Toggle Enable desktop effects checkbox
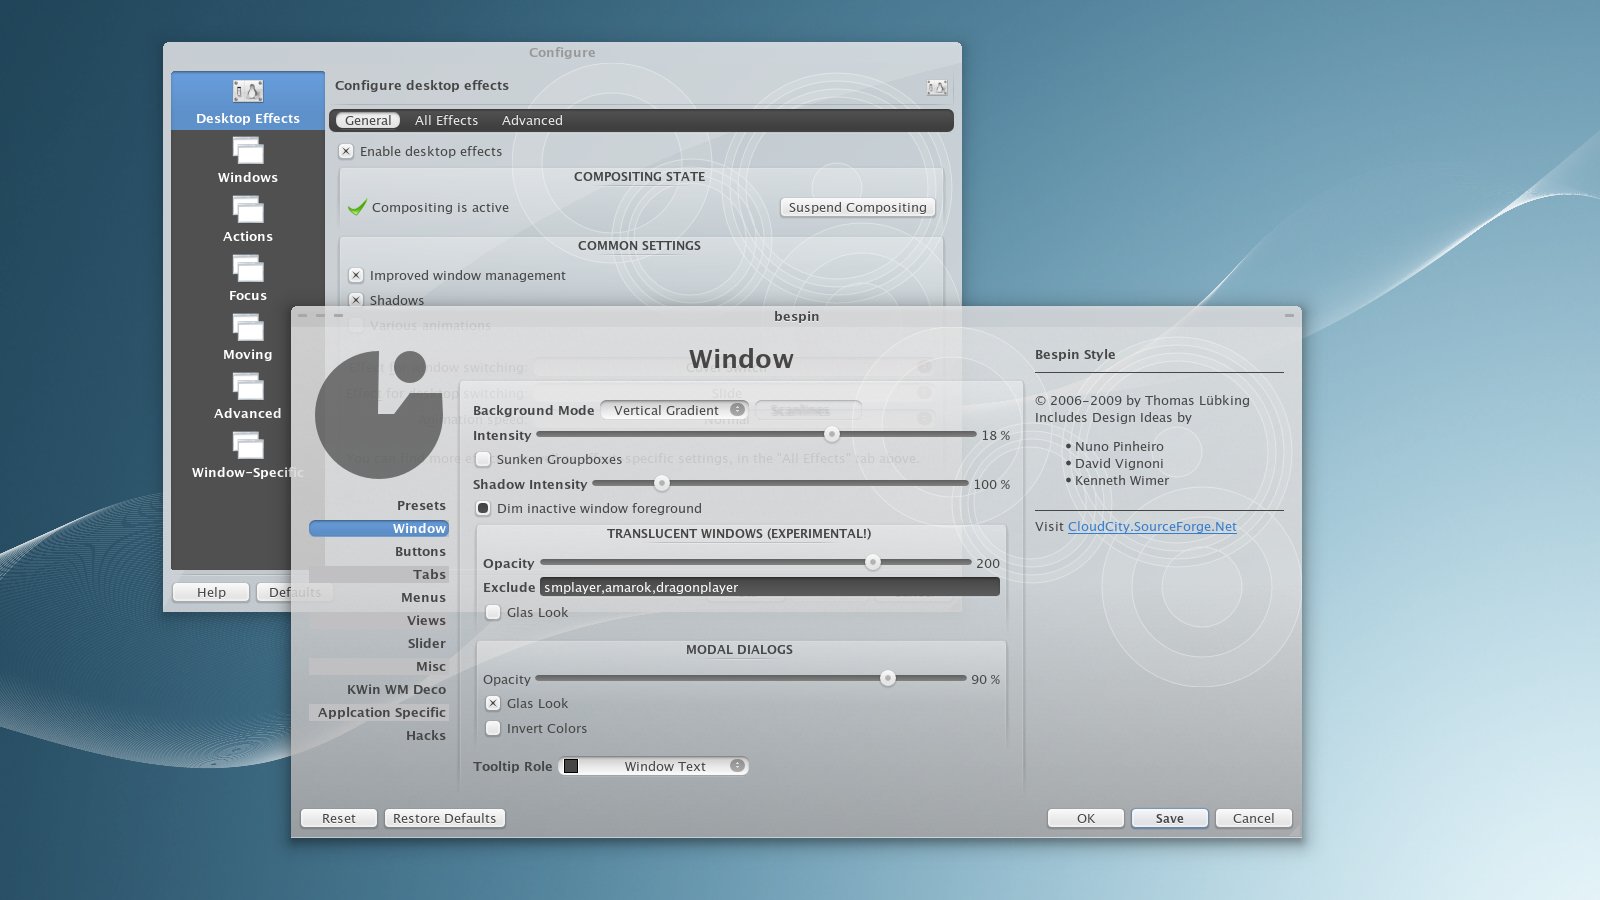 point(346,151)
